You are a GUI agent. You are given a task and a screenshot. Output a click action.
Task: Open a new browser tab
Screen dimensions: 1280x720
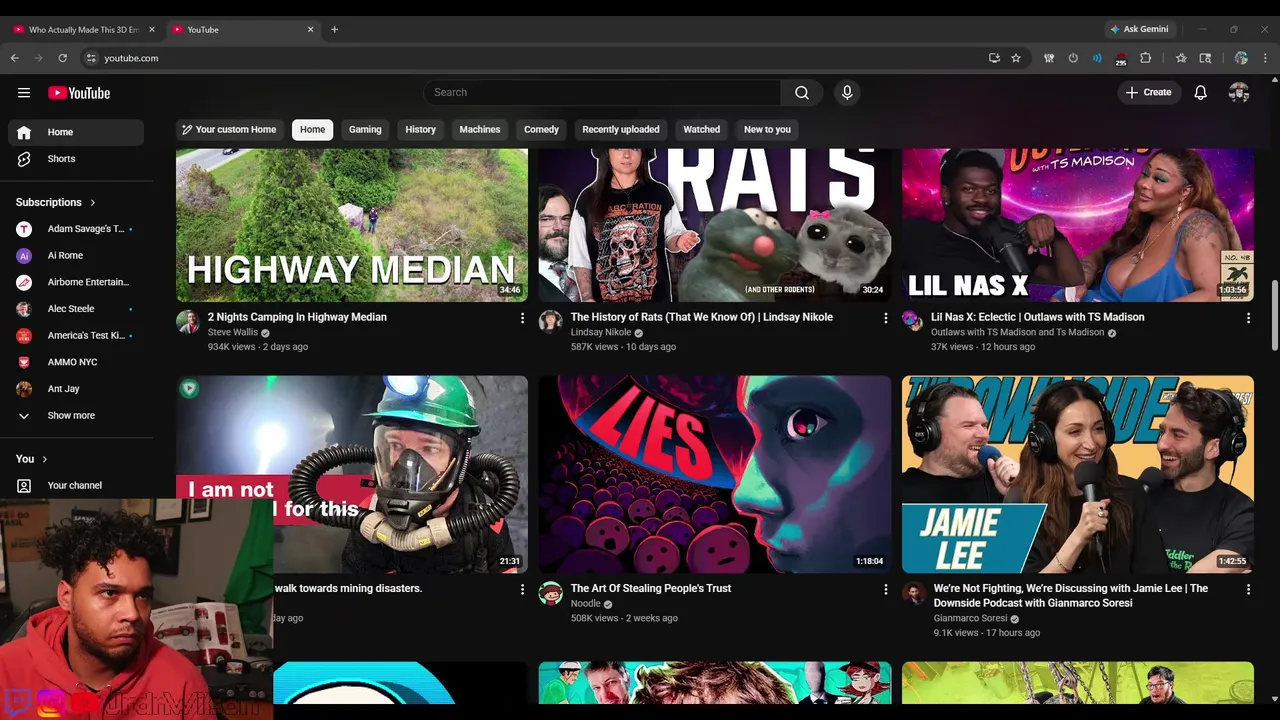334,29
